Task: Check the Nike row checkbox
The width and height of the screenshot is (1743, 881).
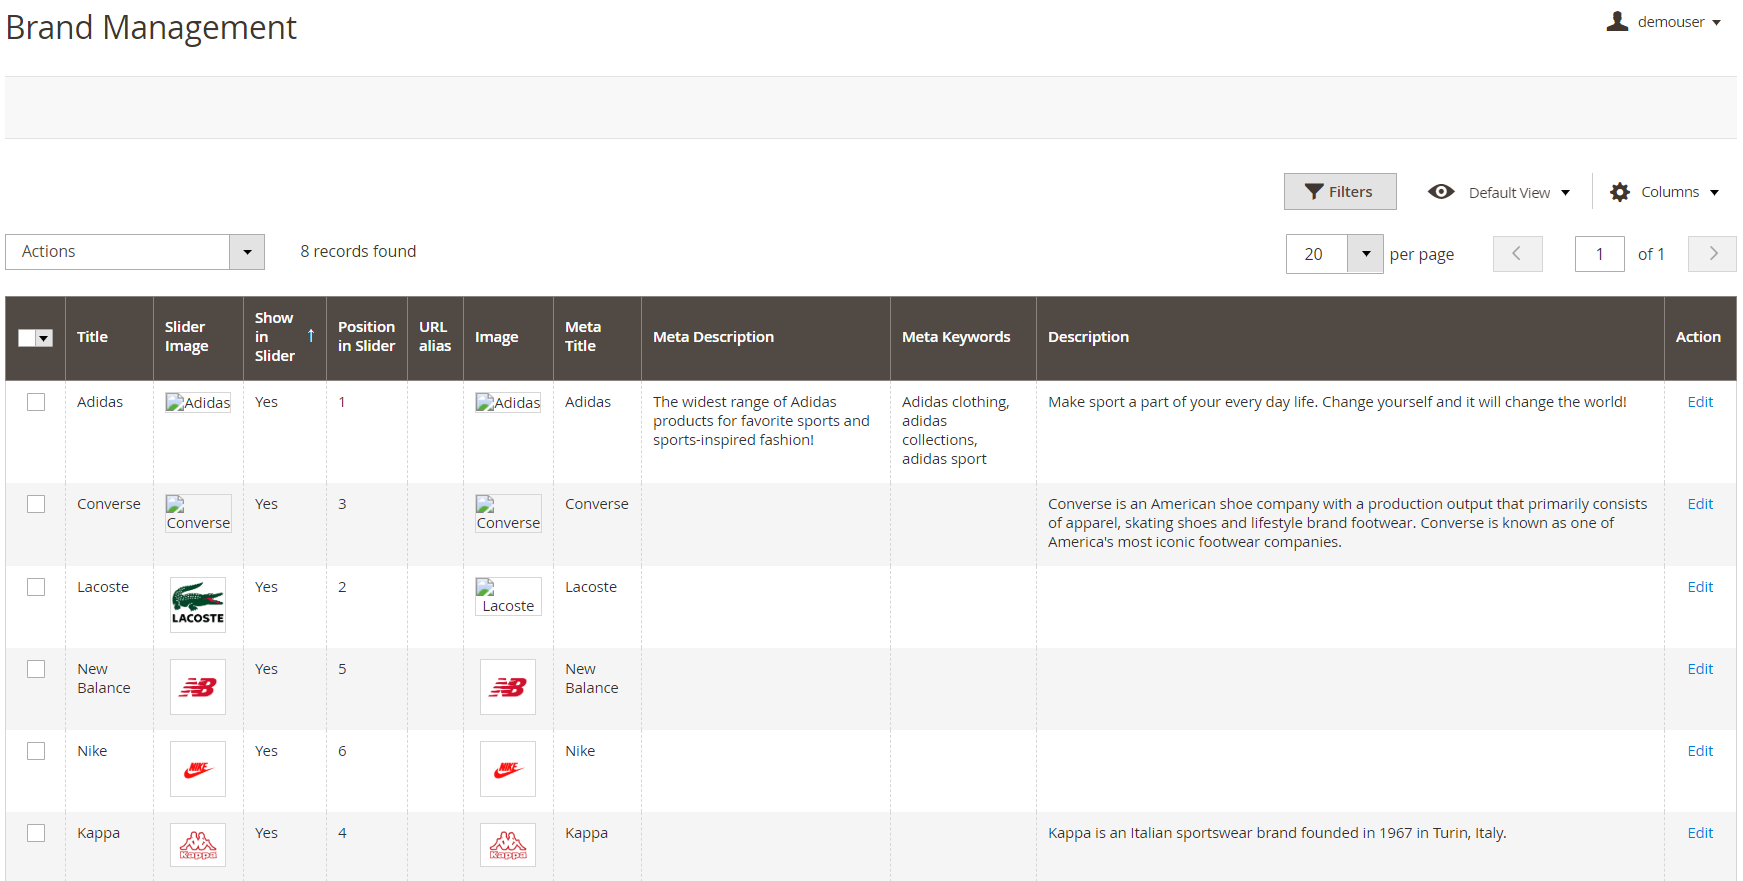Action: [36, 751]
